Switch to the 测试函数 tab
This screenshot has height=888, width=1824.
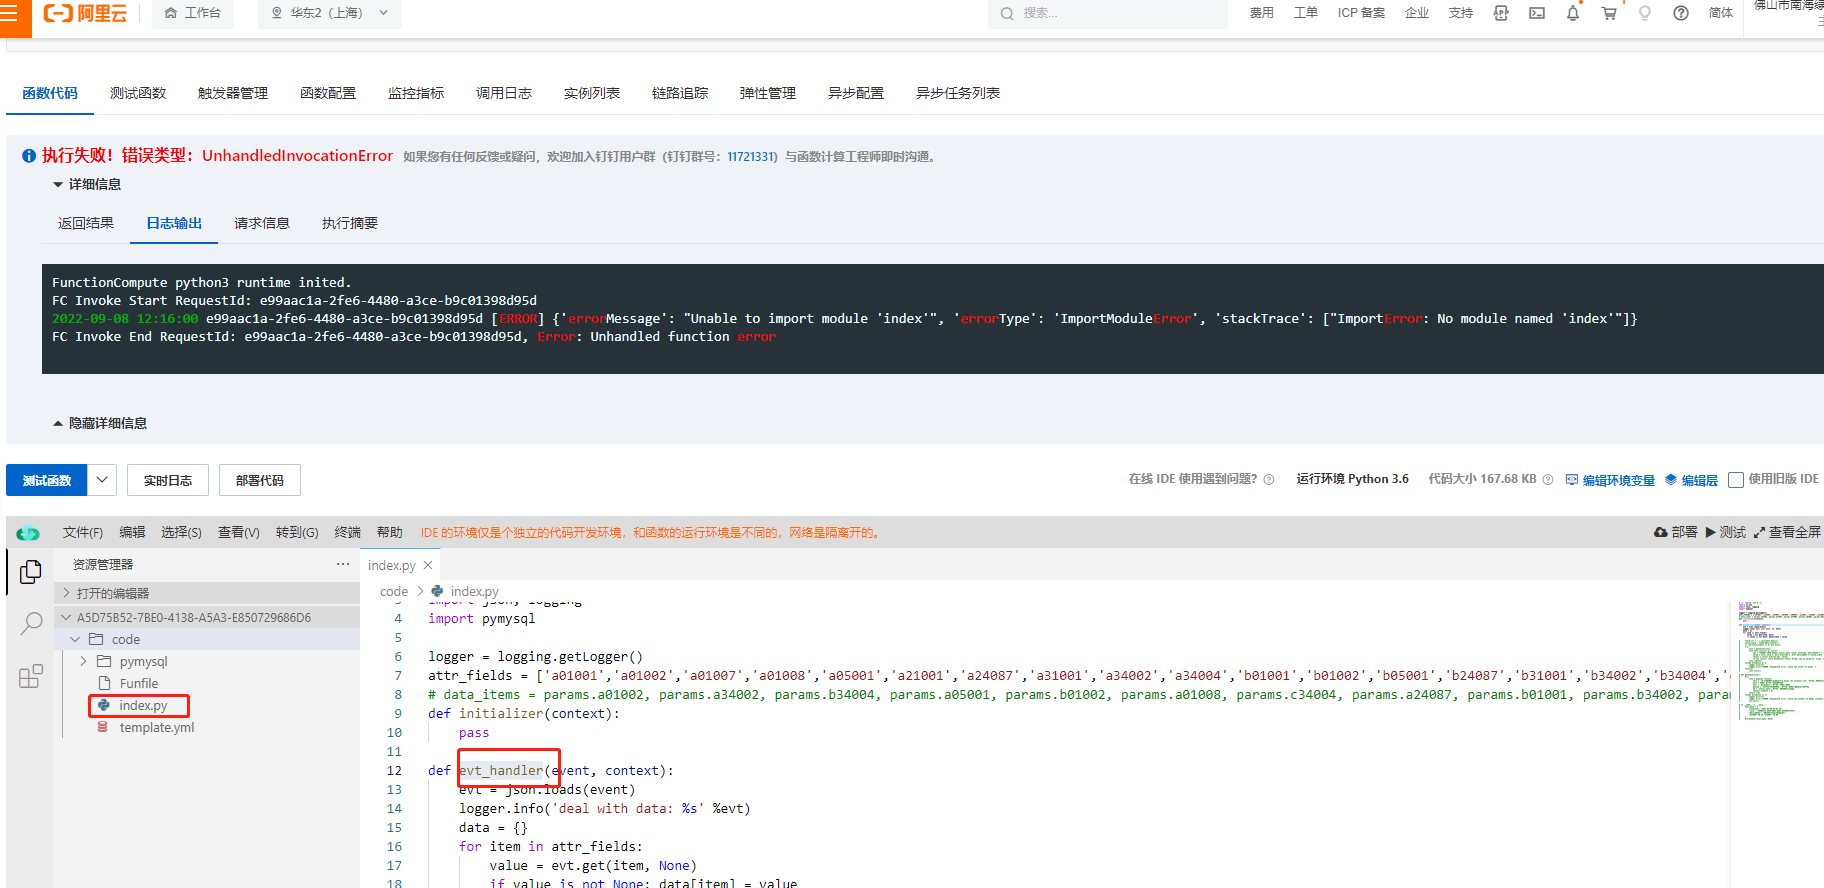point(138,93)
